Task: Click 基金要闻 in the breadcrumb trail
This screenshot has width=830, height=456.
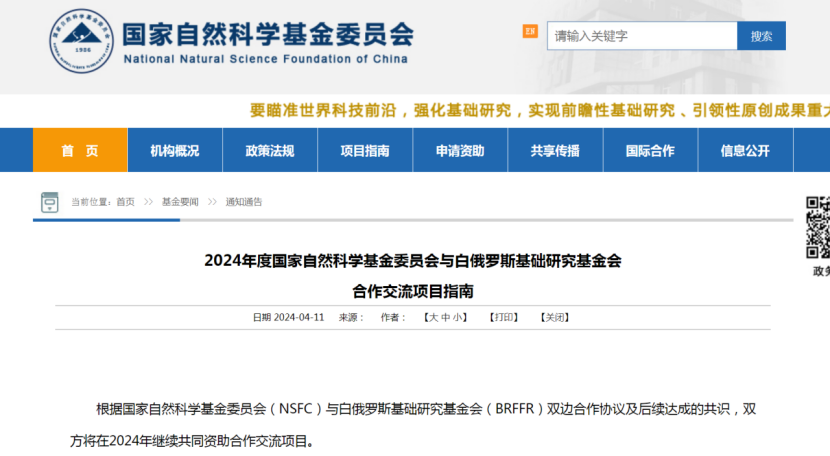Action: (x=180, y=202)
